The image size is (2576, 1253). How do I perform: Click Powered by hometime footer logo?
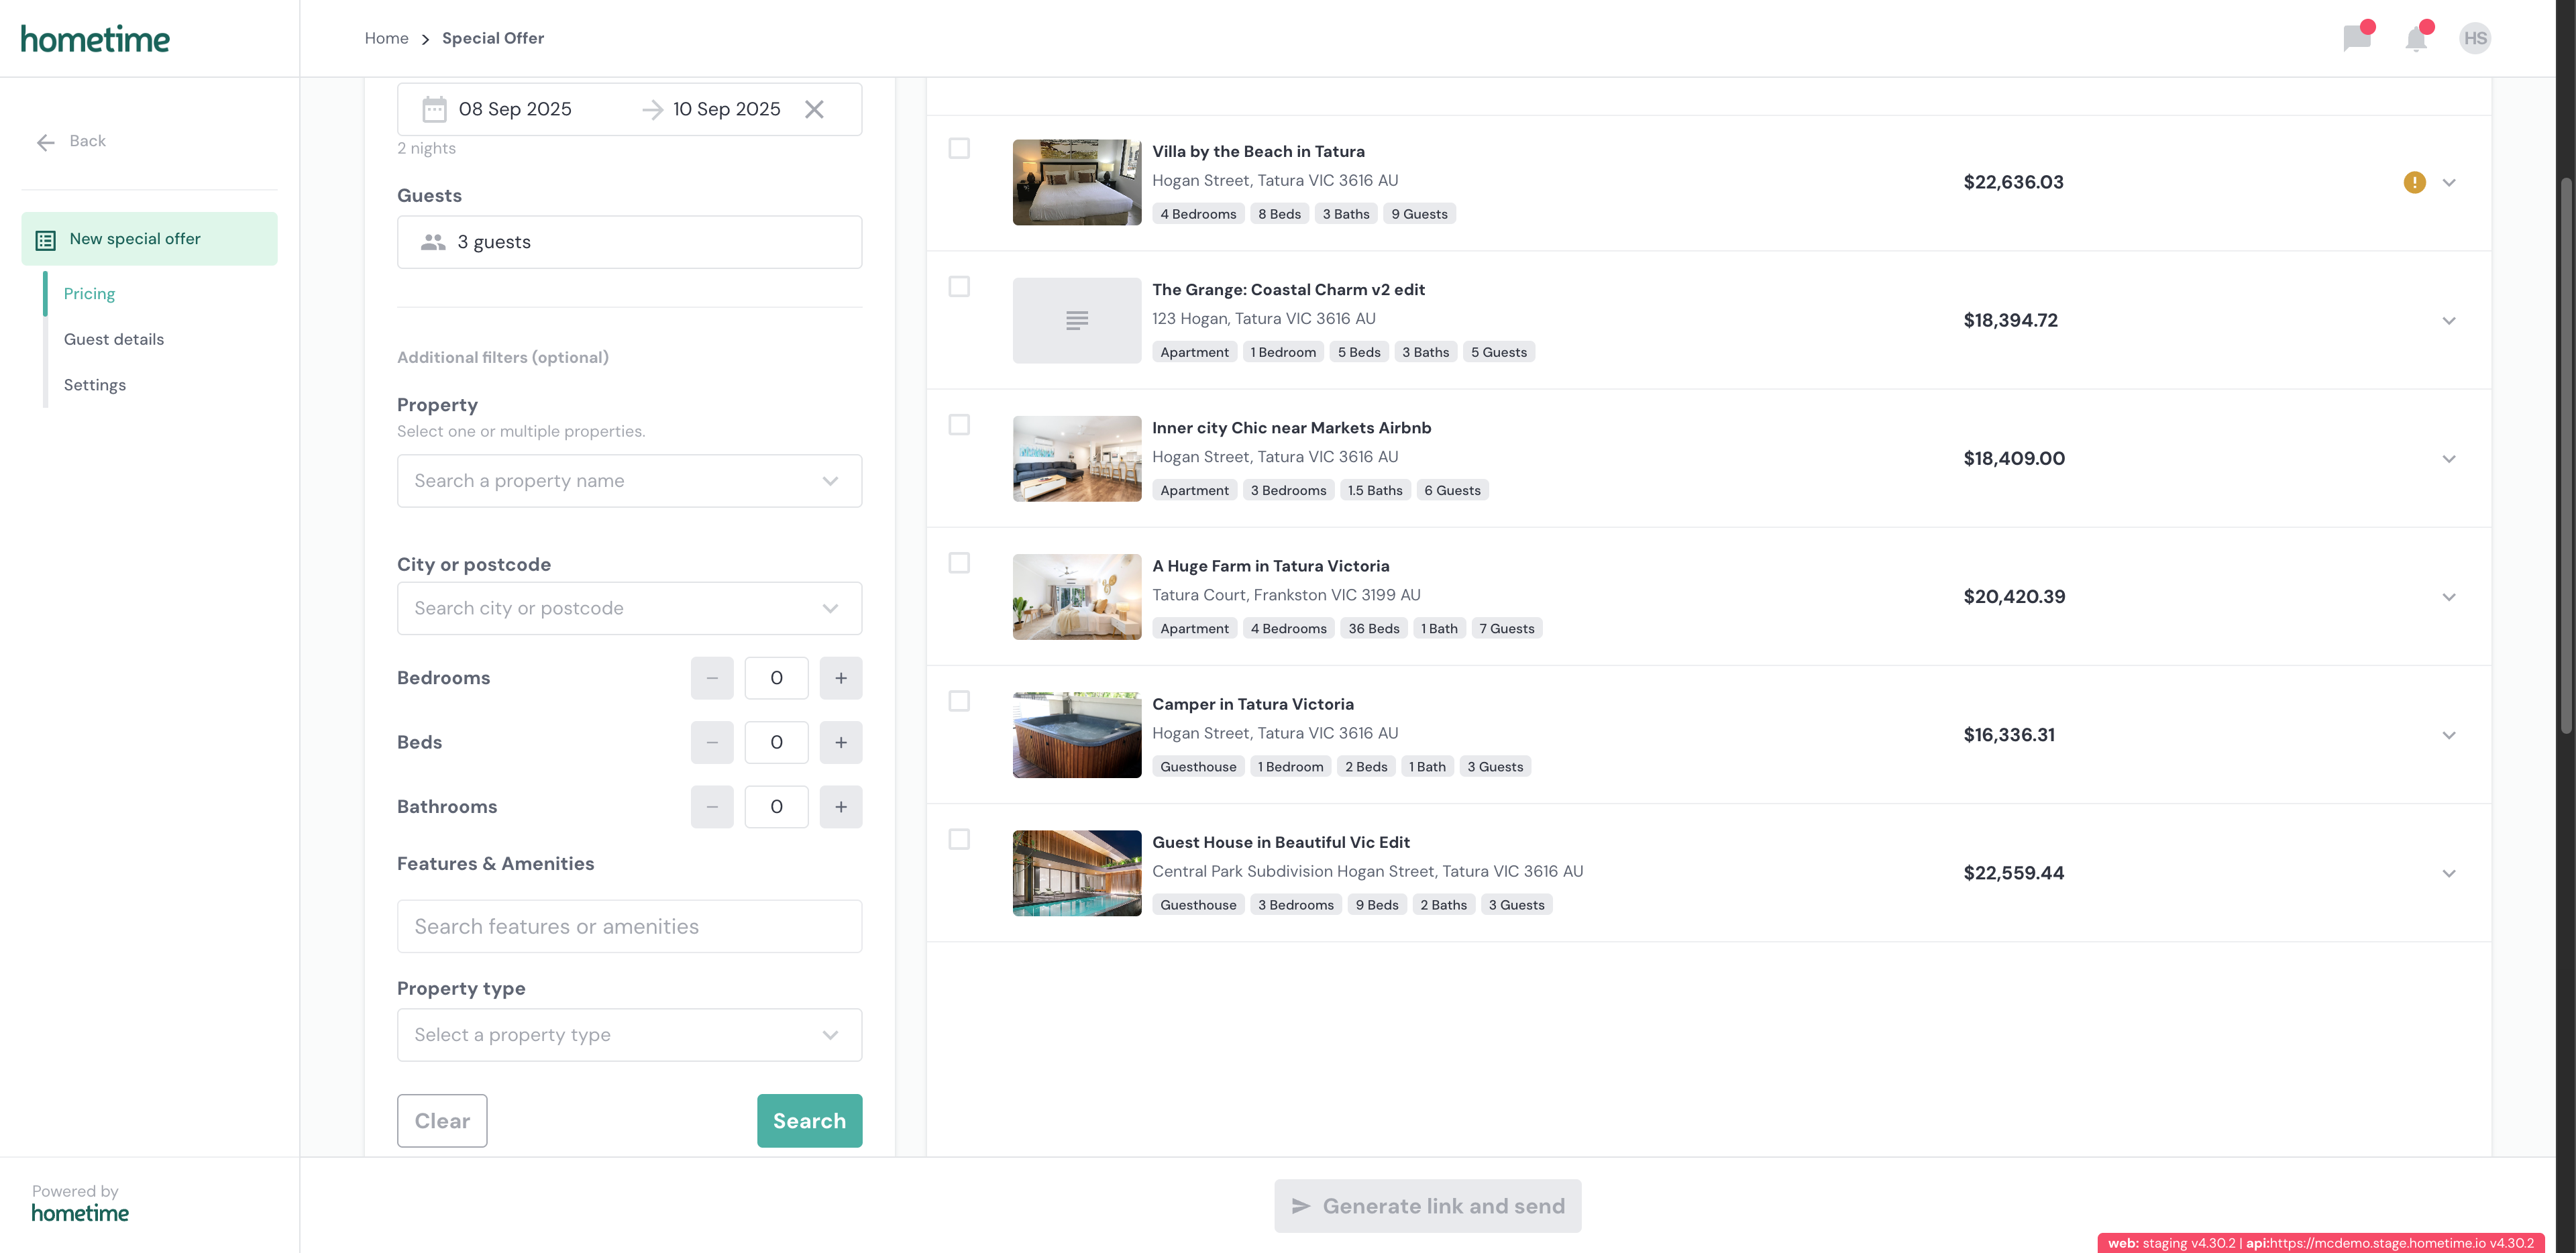80,1213
